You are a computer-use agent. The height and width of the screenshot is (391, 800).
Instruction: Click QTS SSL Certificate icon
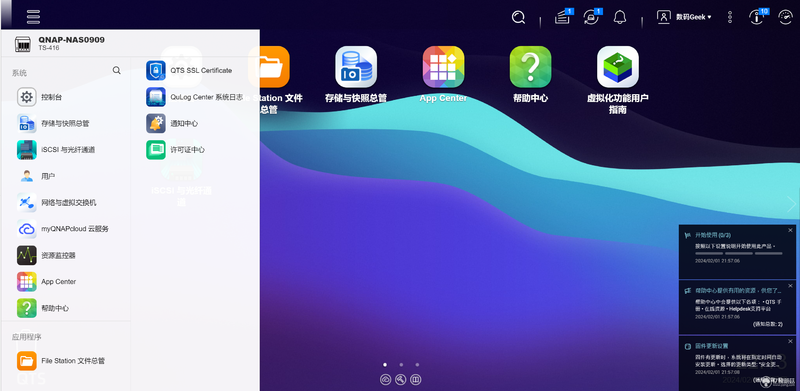coord(156,70)
